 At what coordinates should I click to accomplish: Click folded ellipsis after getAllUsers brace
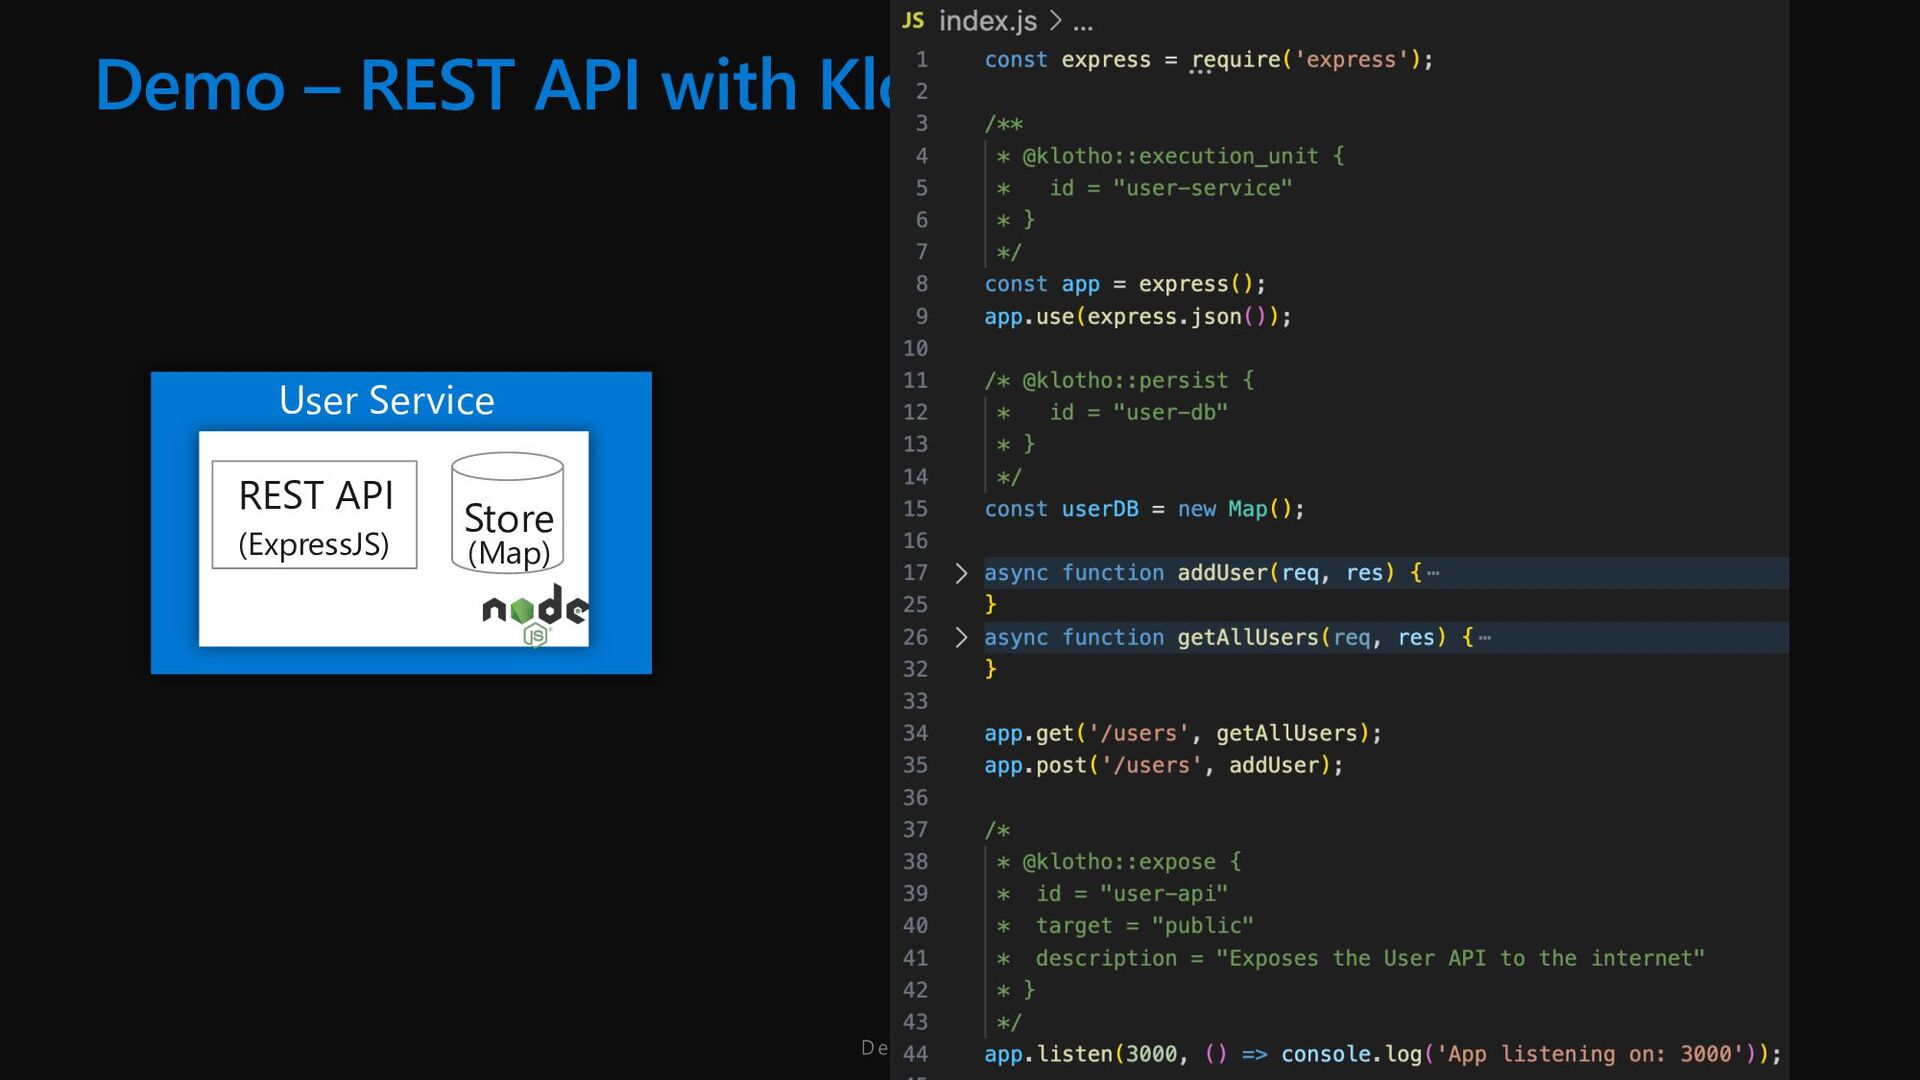pyautogui.click(x=1484, y=637)
